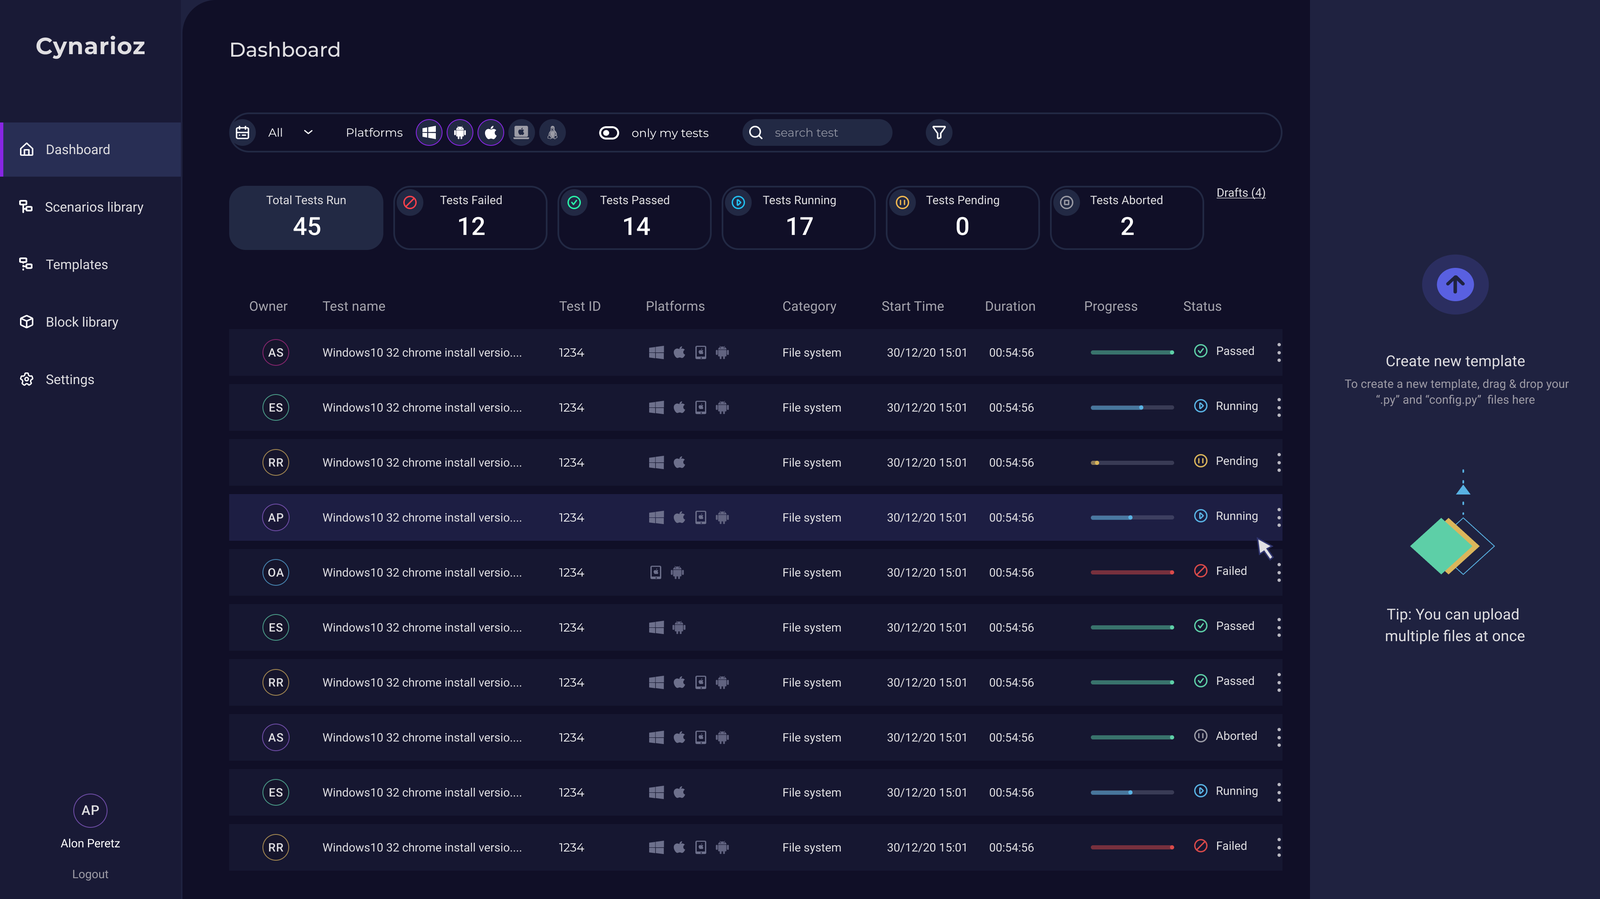Toggle the Windows platform filter

429,132
